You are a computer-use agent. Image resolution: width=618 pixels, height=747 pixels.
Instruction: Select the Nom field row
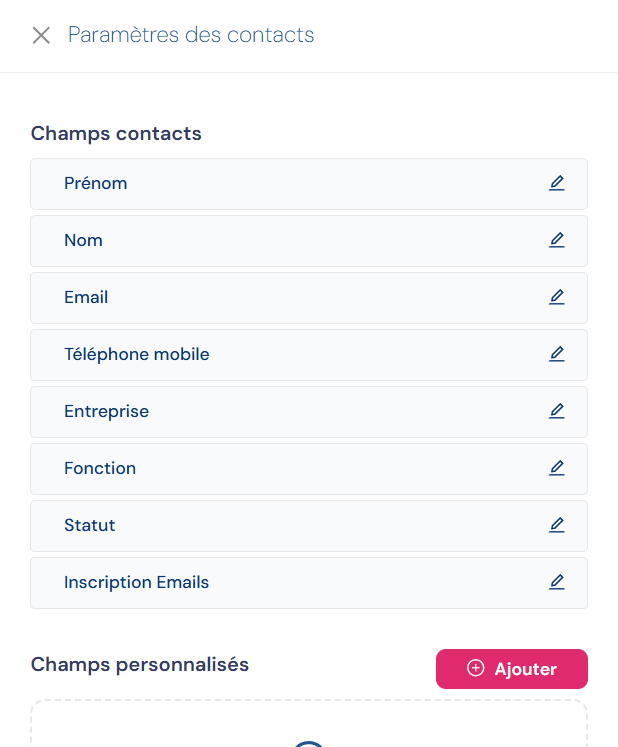300,241
